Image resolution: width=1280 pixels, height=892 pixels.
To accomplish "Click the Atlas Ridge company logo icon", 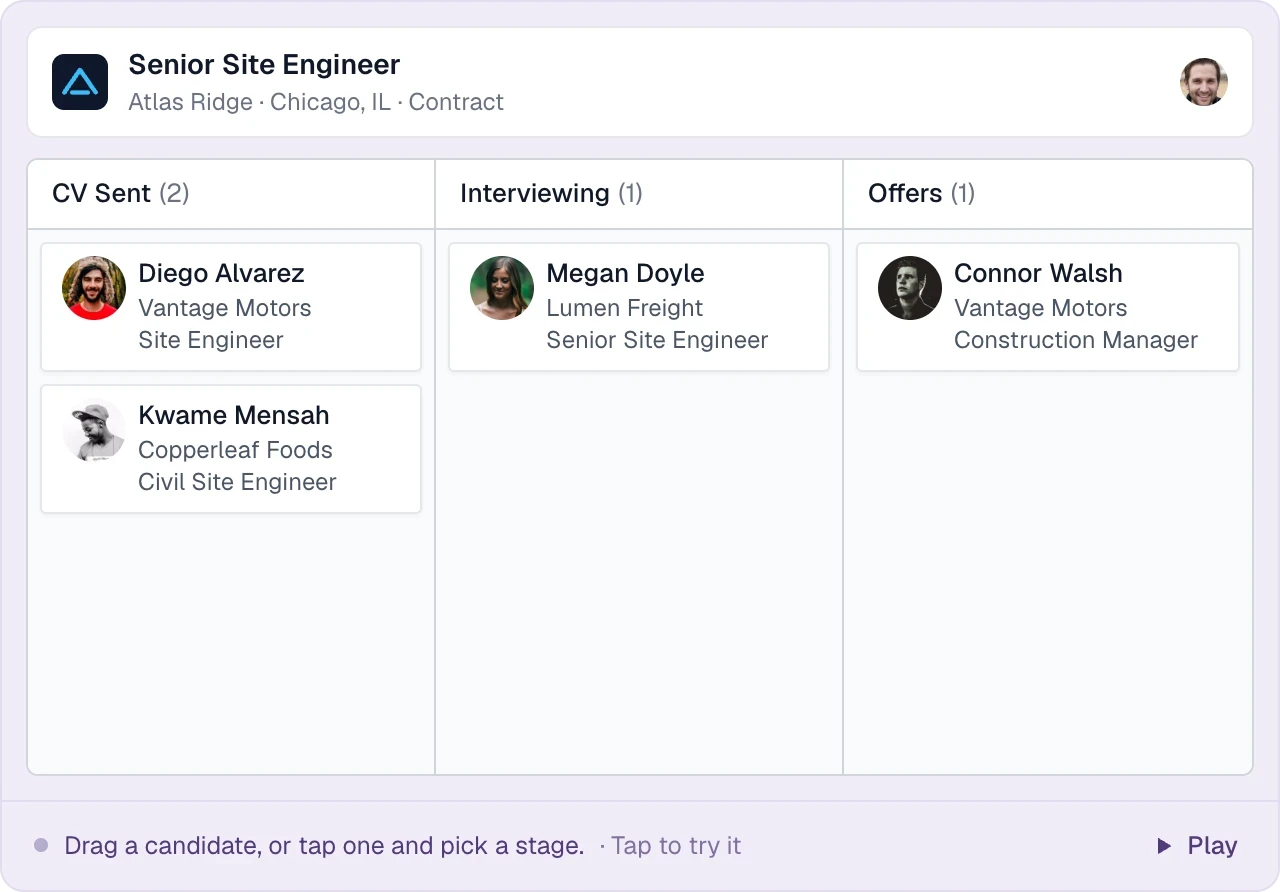I will click(x=80, y=82).
